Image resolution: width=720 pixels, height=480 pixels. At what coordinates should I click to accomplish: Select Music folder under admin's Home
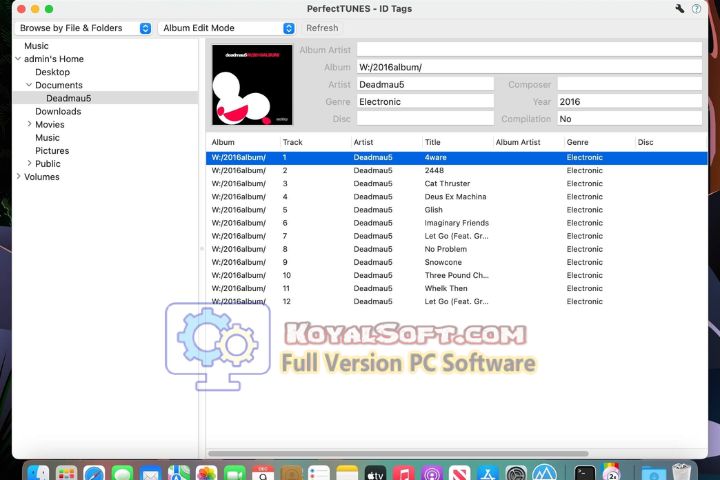(47, 138)
